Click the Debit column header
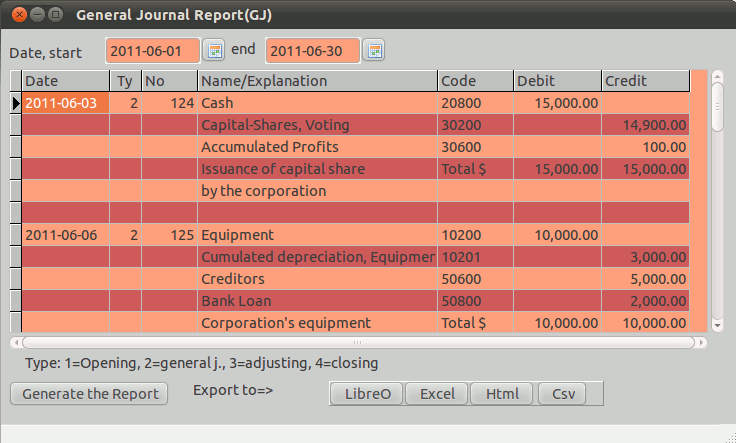This screenshot has width=736, height=443. pos(557,81)
